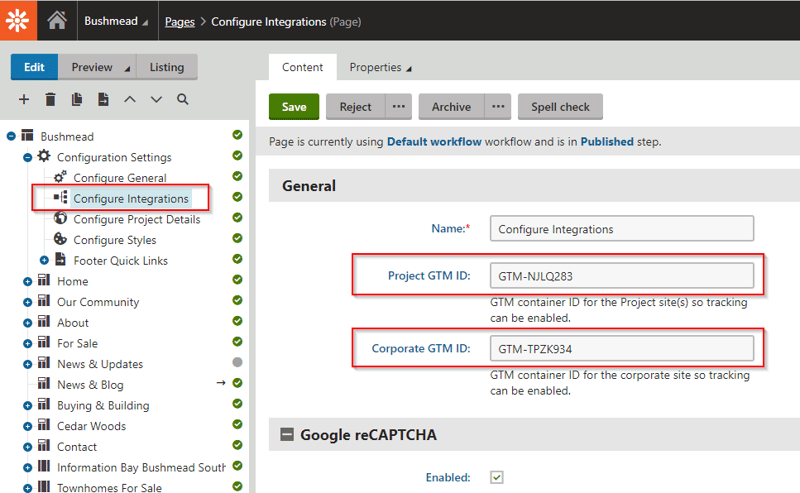Click the grey status icon for News & Updates
800x493 pixels.
tap(237, 362)
